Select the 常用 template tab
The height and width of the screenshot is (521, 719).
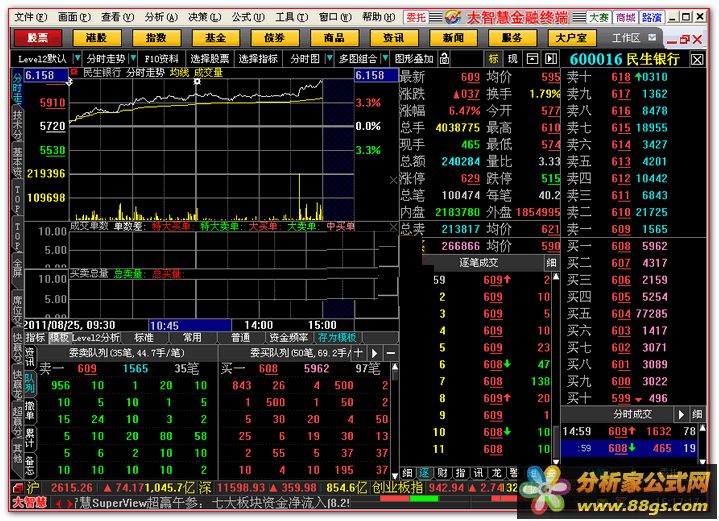click(x=192, y=338)
